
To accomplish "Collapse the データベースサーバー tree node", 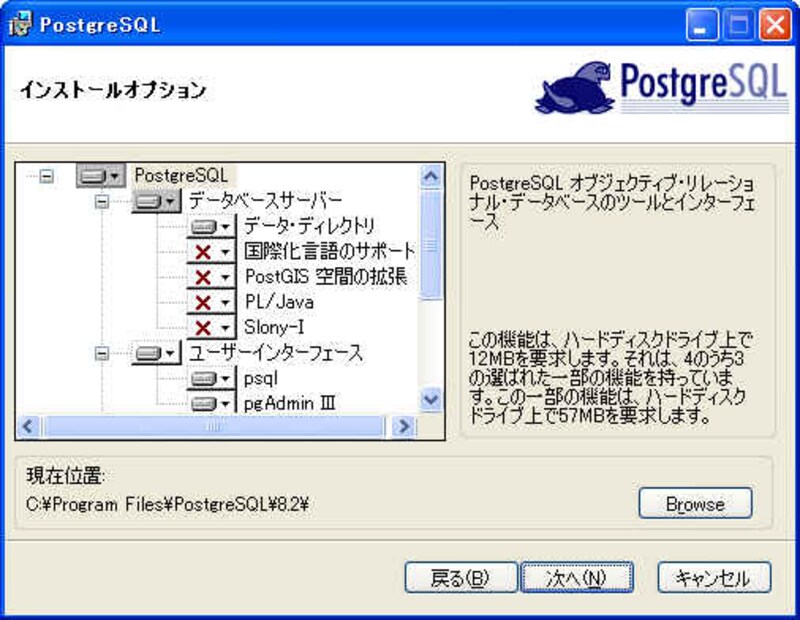I will point(102,201).
